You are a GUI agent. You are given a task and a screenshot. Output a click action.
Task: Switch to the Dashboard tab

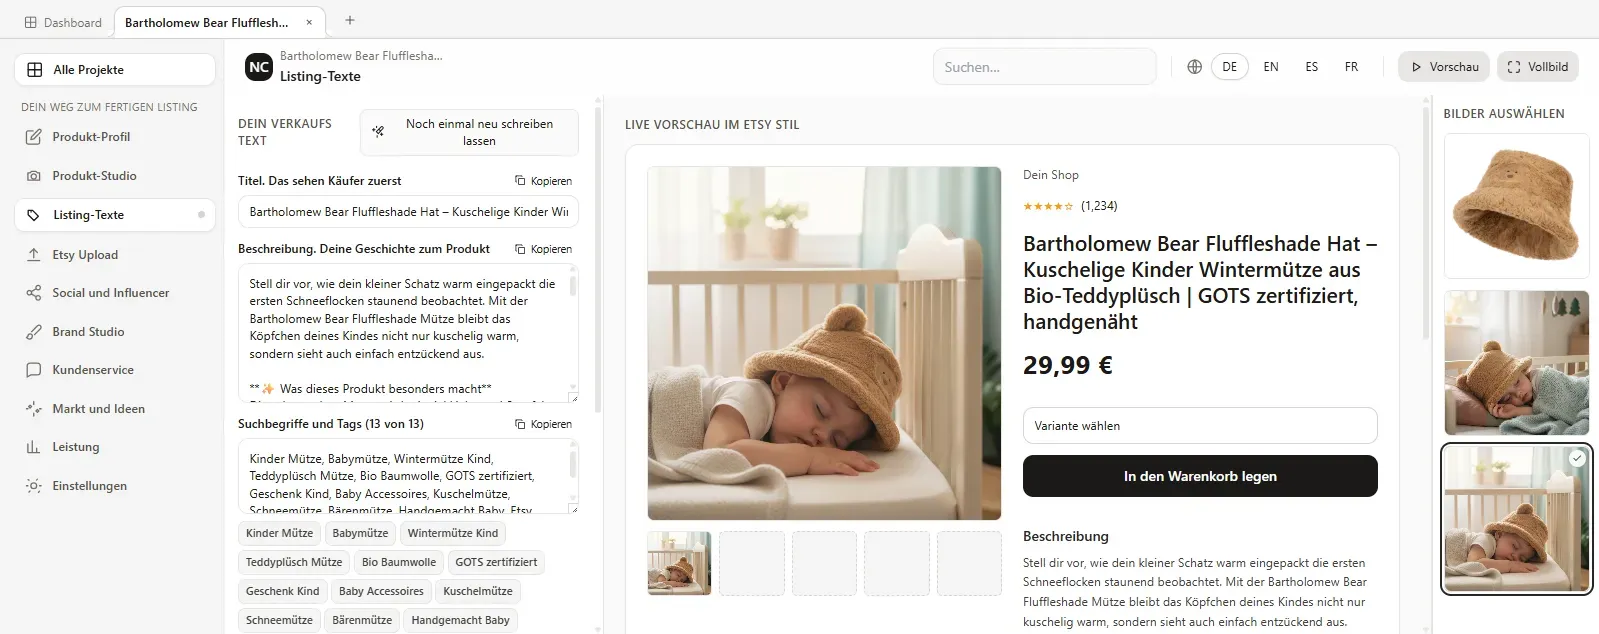(x=63, y=22)
